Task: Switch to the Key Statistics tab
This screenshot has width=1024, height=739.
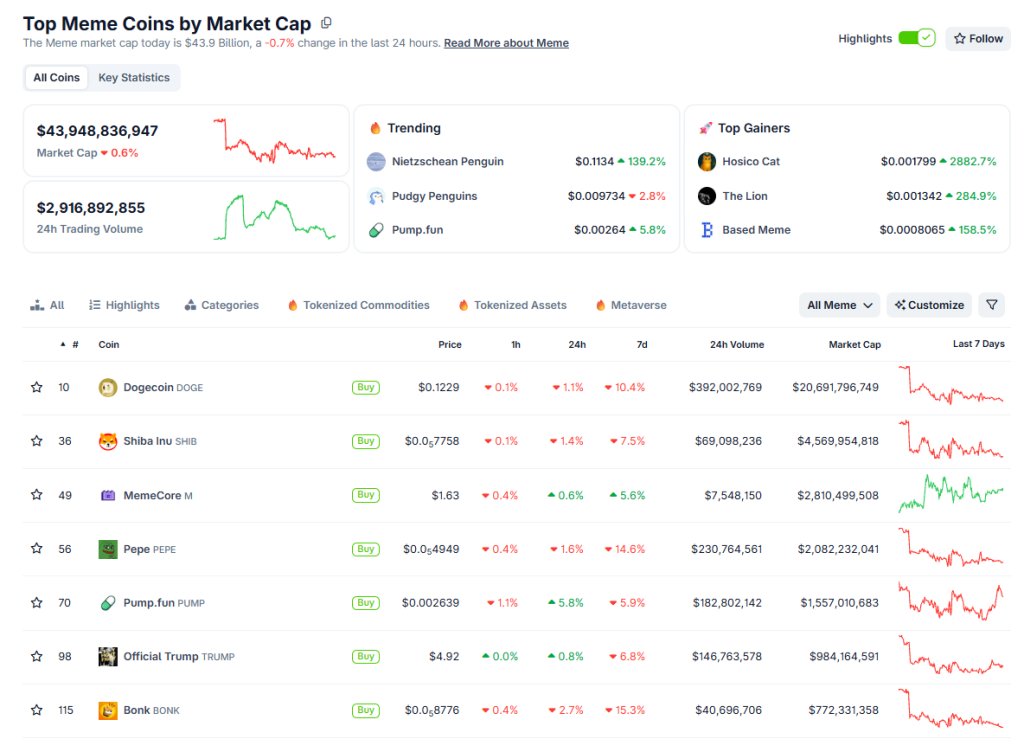Action: click(134, 78)
